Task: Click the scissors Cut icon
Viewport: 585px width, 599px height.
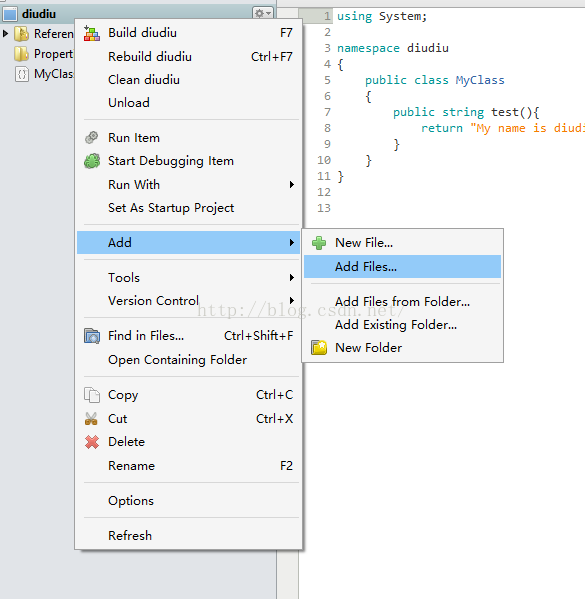Action: (x=91, y=419)
